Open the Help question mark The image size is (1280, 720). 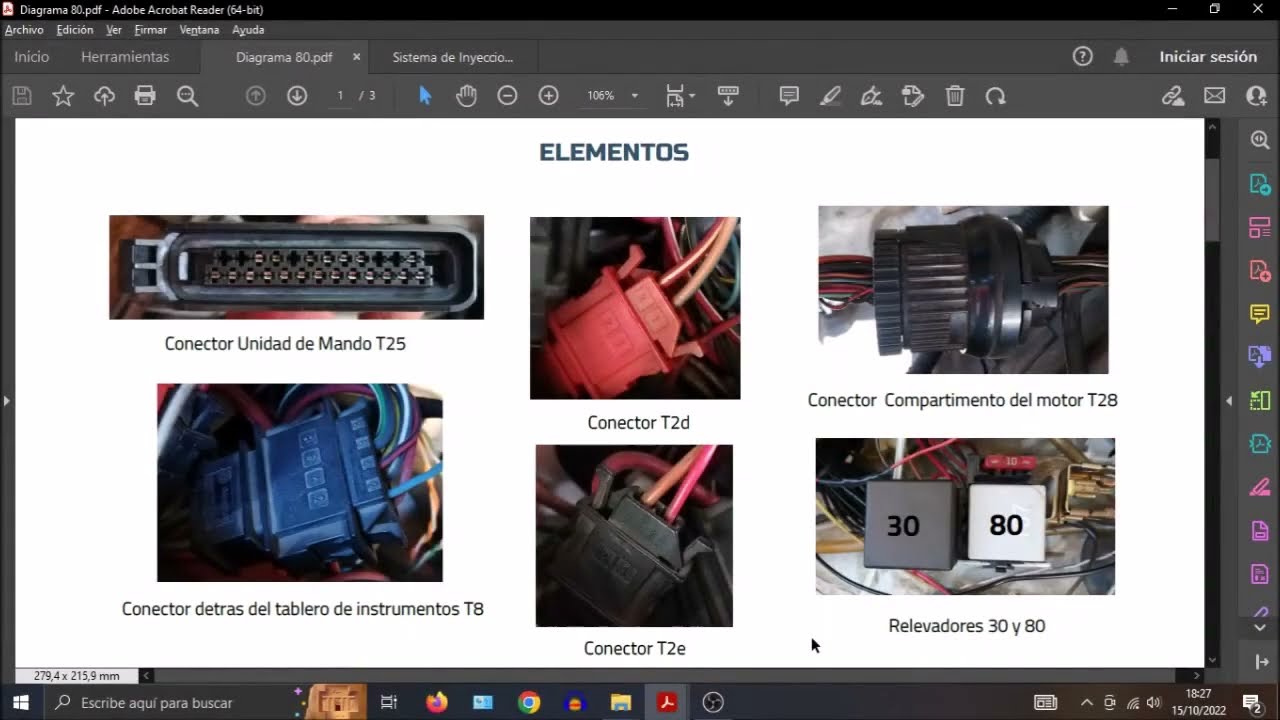click(1082, 57)
